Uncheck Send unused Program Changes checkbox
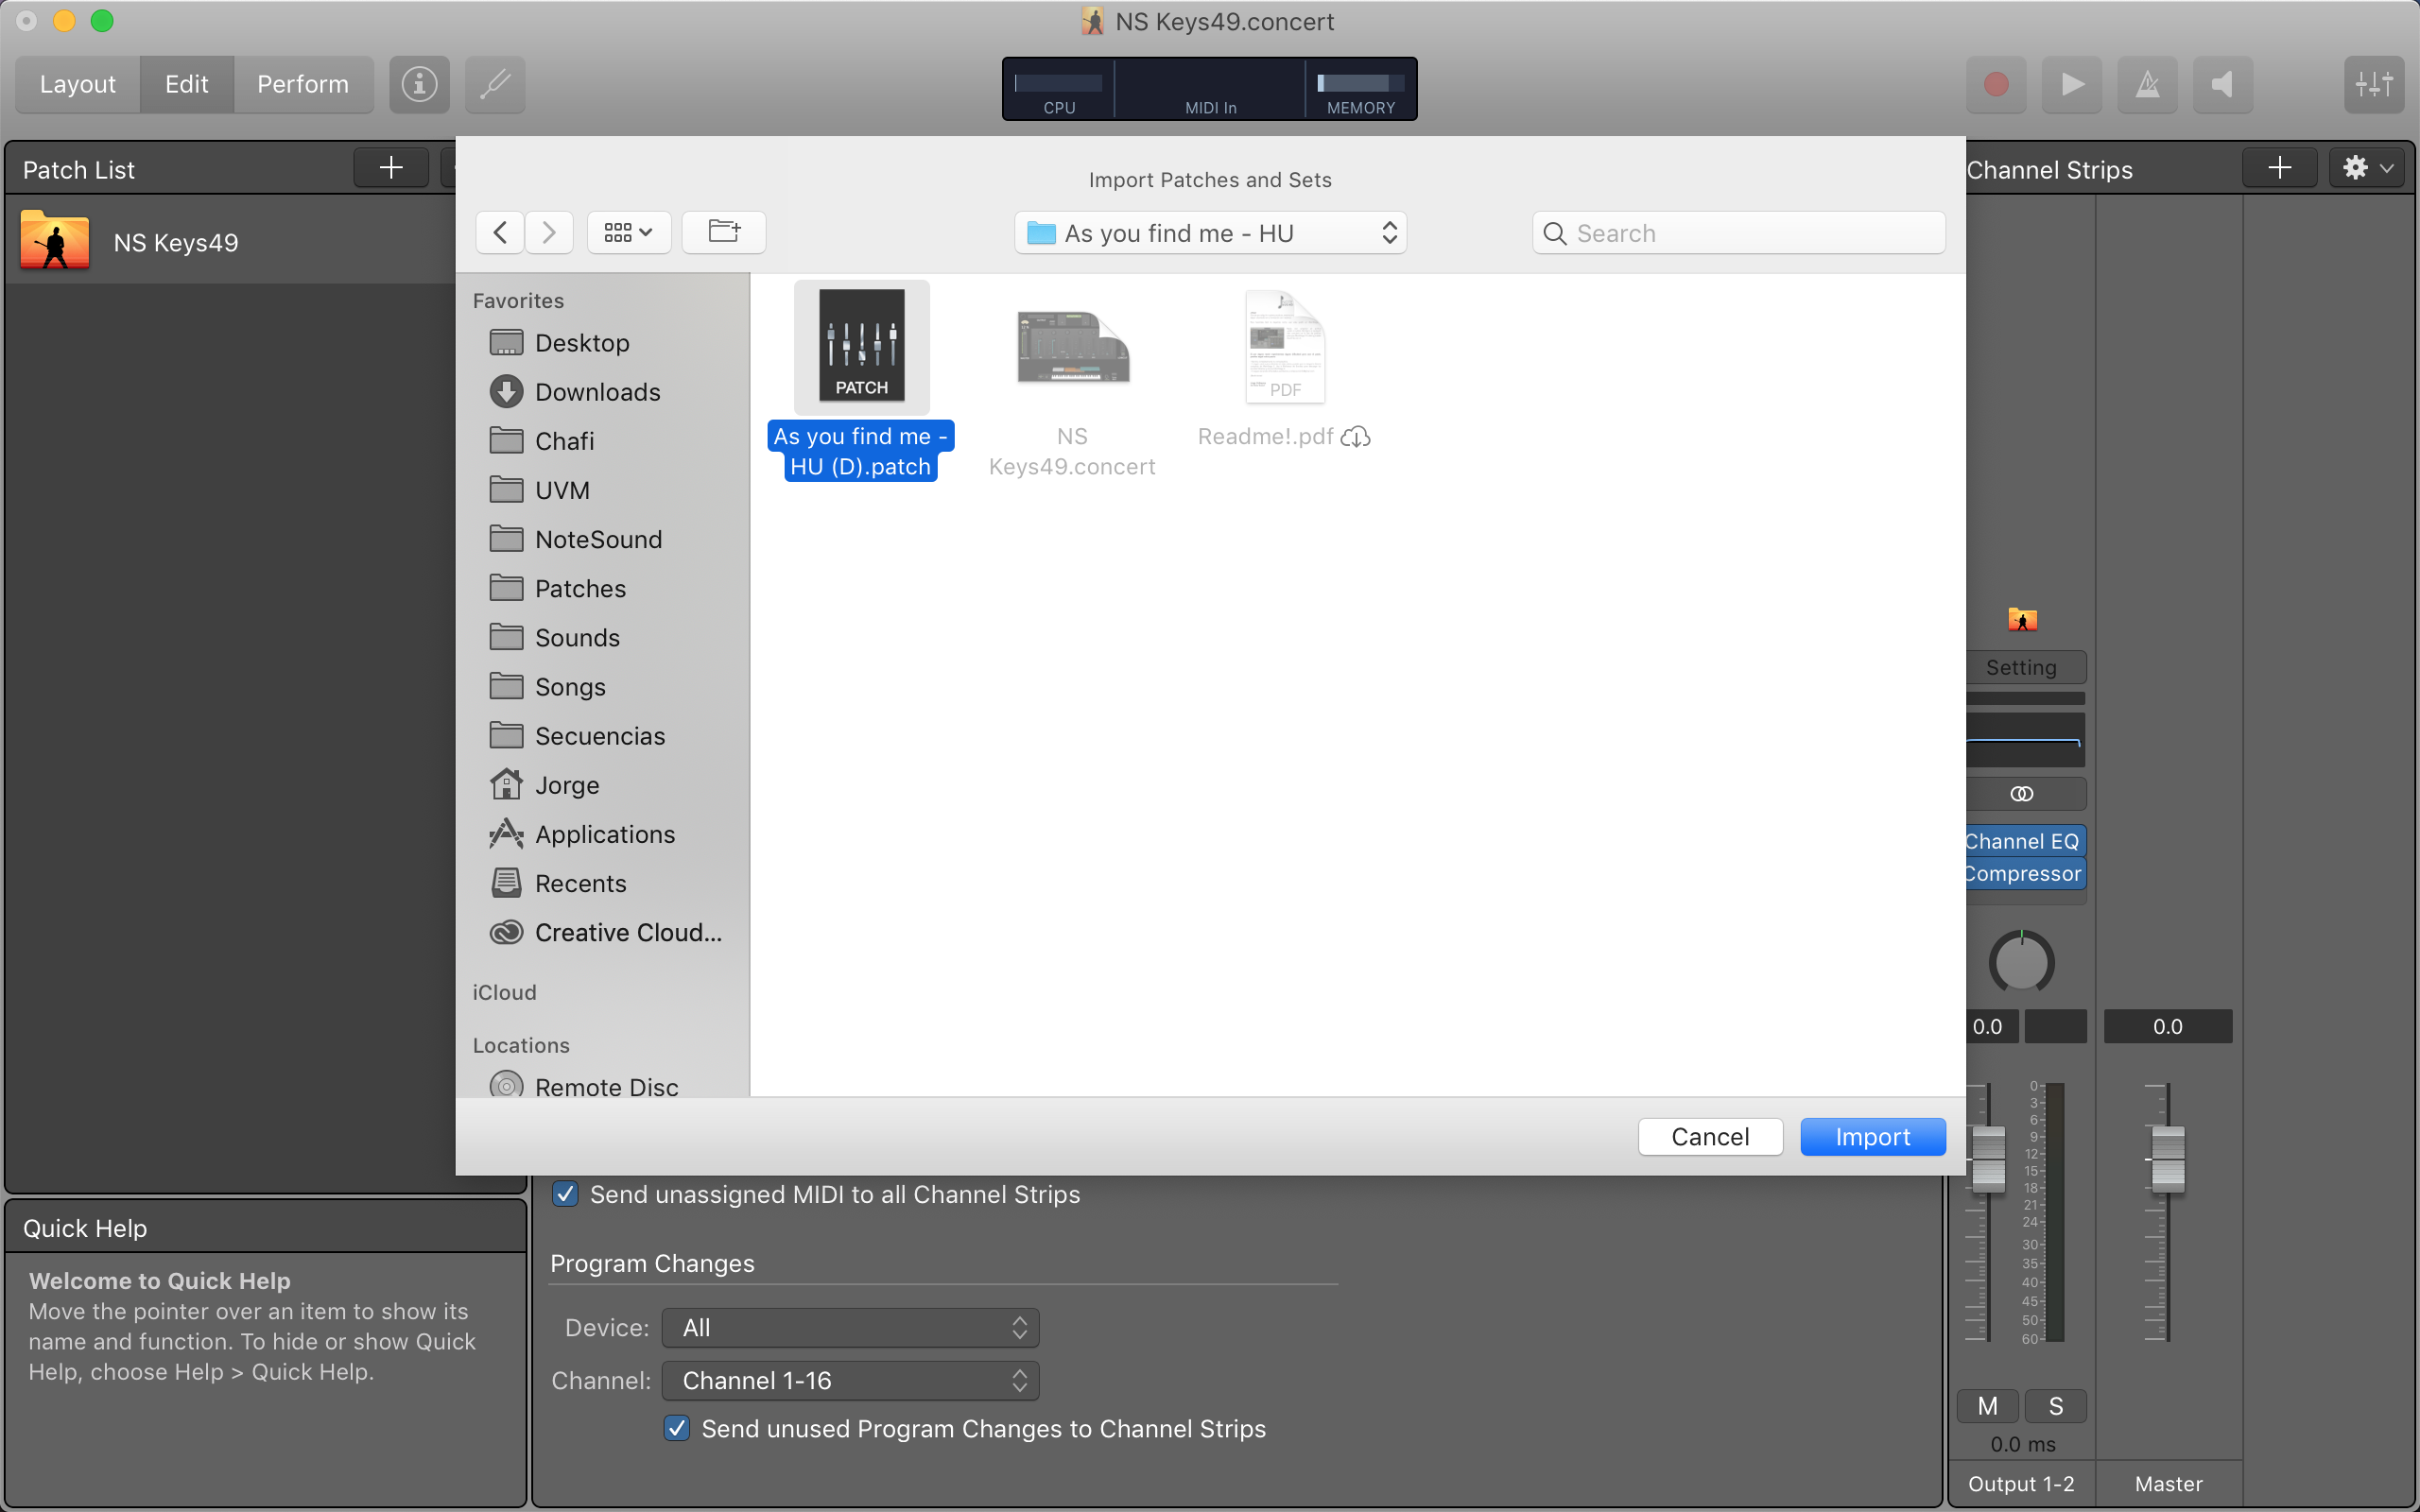Image resolution: width=2420 pixels, height=1512 pixels. click(x=677, y=1428)
